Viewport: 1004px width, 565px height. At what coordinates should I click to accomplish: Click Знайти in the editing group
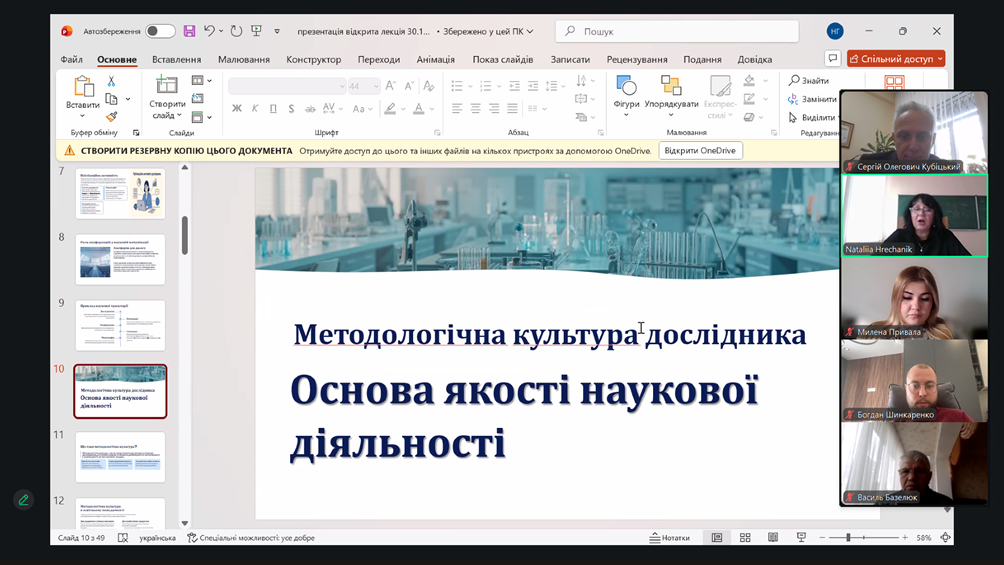tap(808, 81)
